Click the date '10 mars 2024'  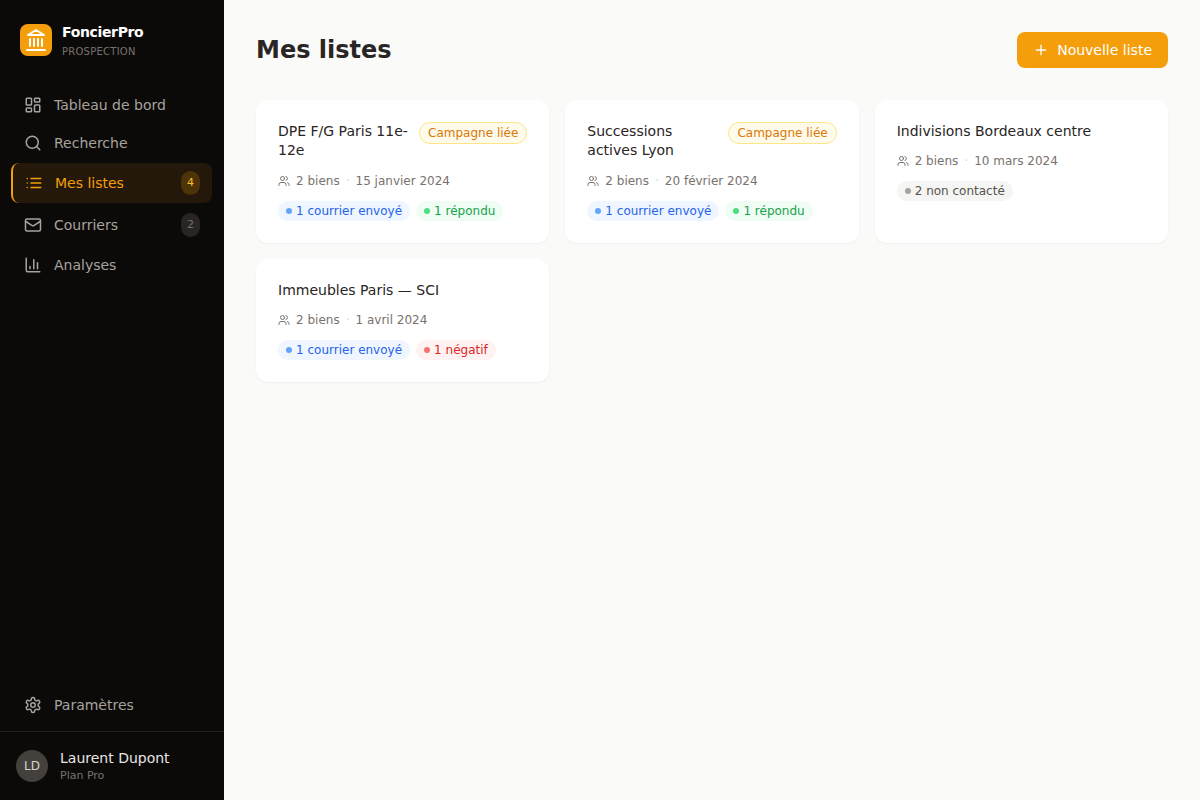pyautogui.click(x=1016, y=161)
